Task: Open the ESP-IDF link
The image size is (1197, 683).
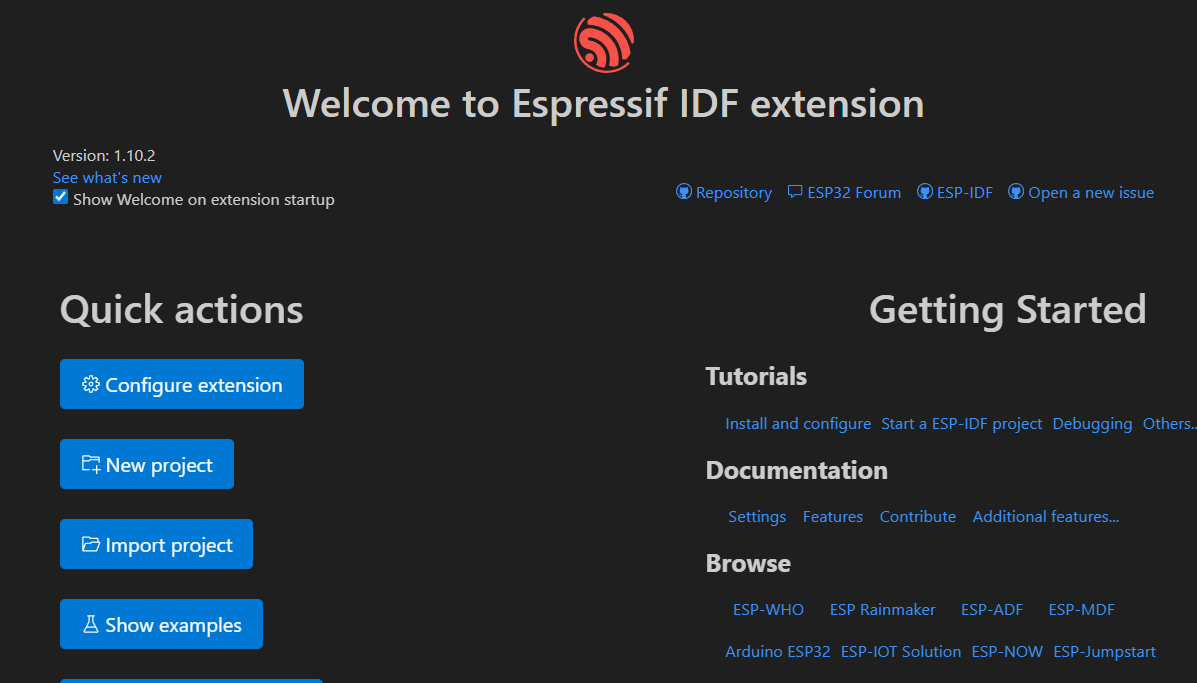Action: [x=965, y=192]
